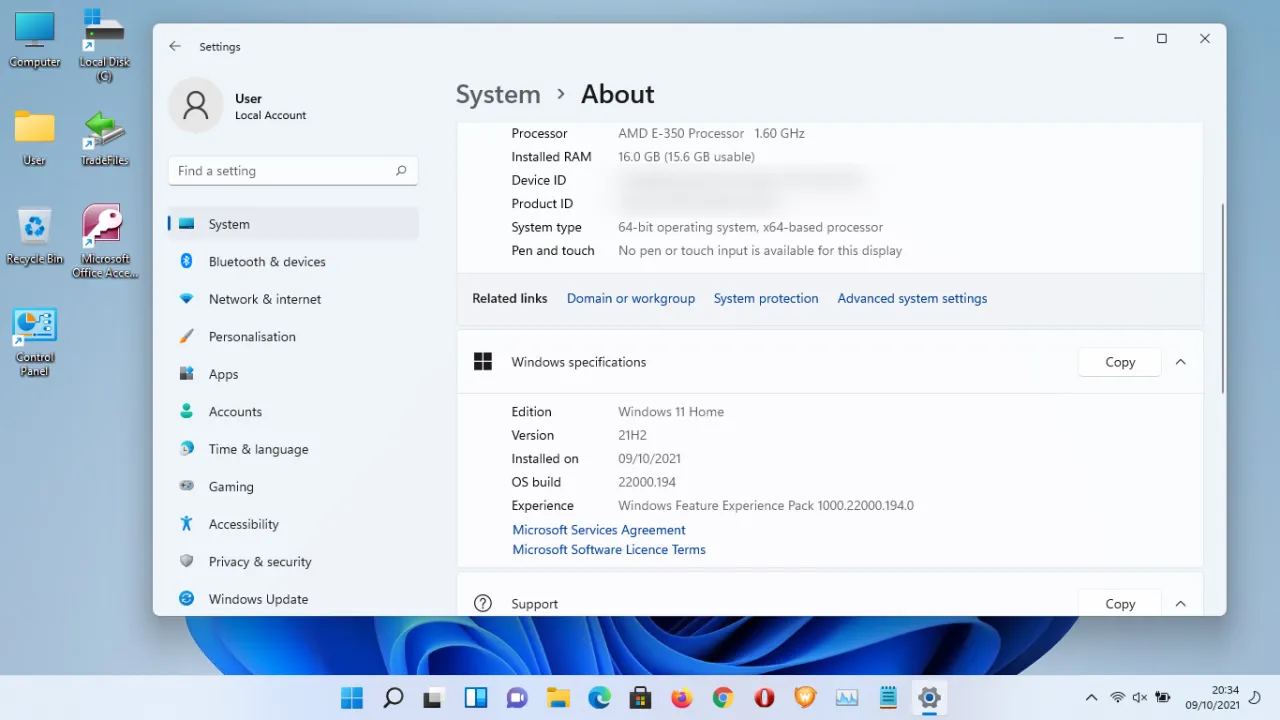Viewport: 1280px width, 720px height.
Task: Open Widgets from the taskbar
Action: point(475,698)
